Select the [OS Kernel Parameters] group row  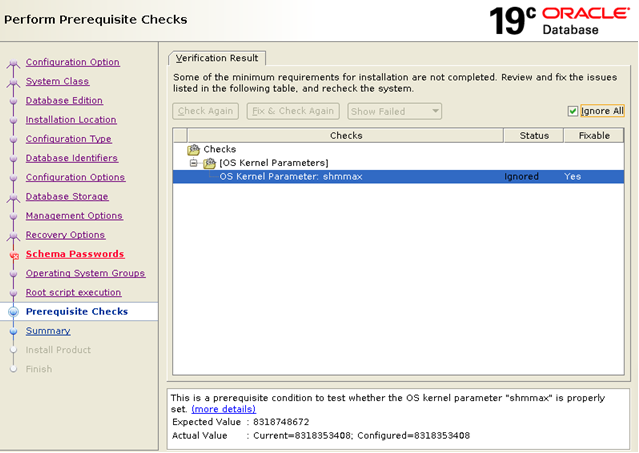[x=273, y=163]
